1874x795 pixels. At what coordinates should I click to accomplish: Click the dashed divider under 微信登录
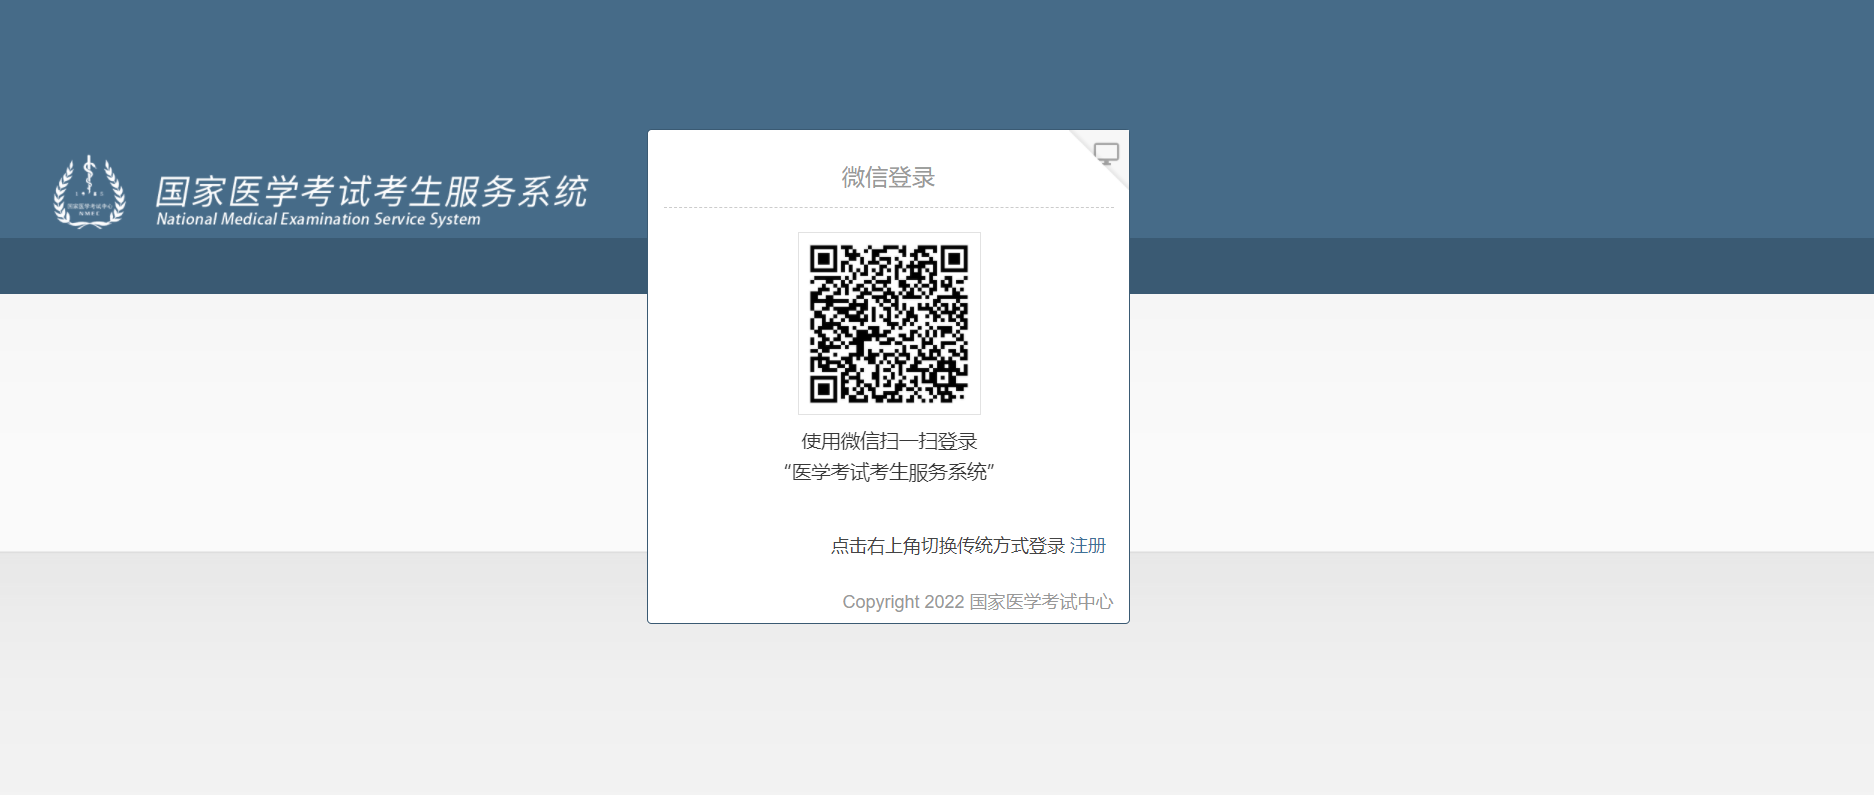[888, 208]
